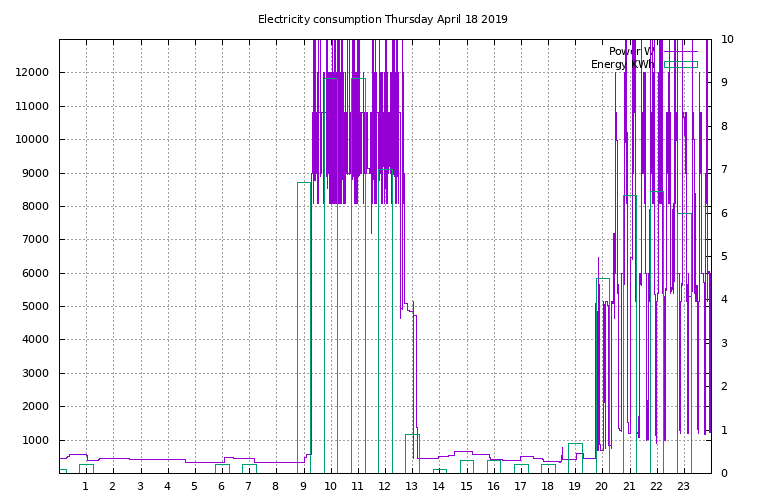Click the right axis label 1

(724, 430)
